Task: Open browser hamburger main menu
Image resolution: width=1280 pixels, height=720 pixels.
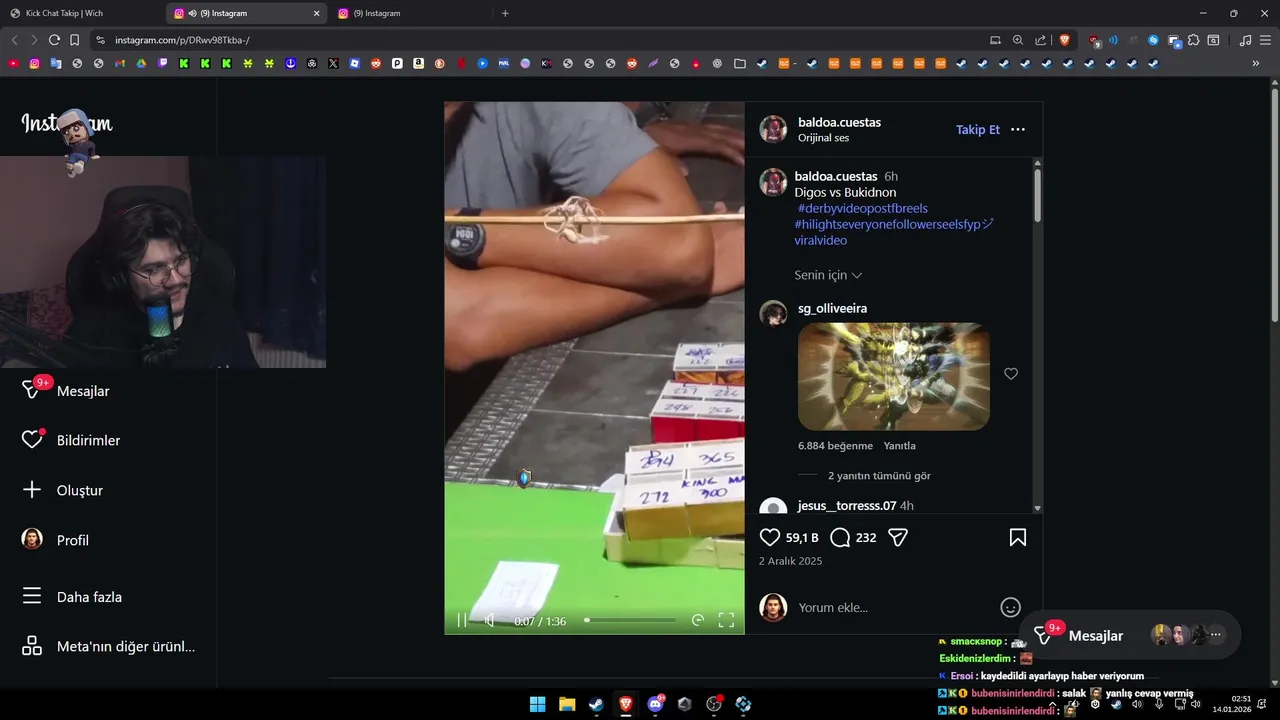Action: pyautogui.click(x=1266, y=40)
